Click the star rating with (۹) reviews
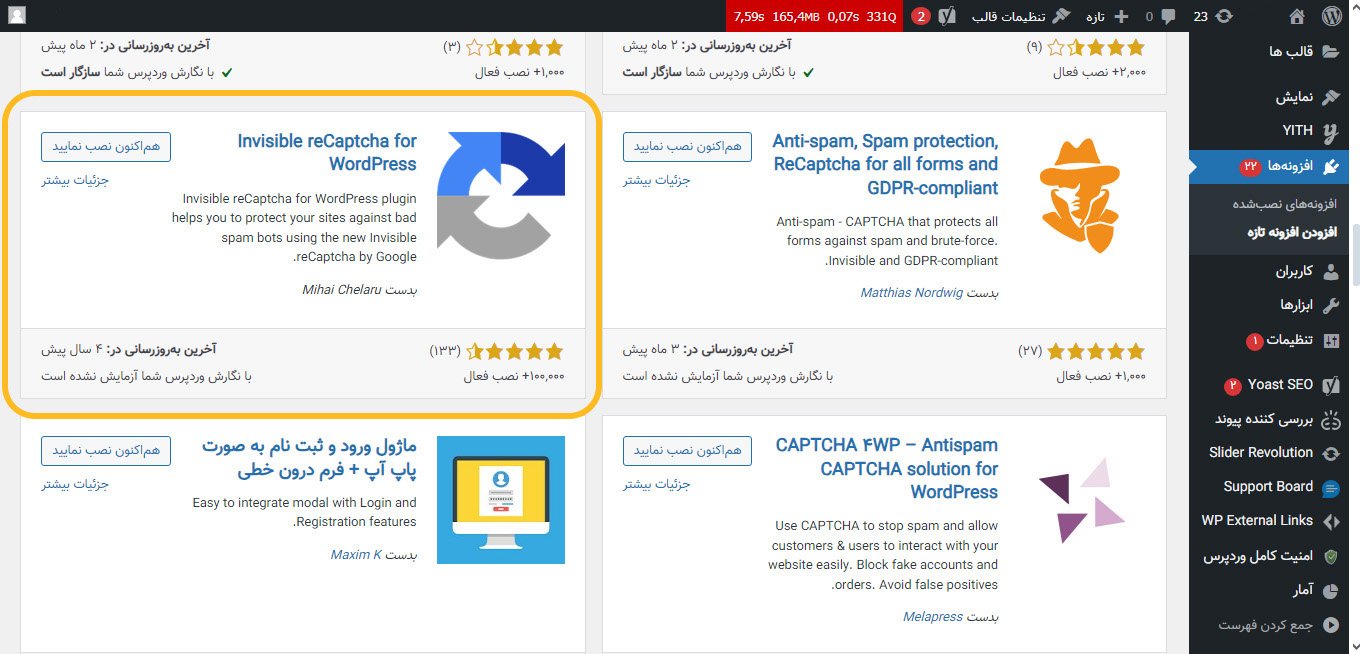This screenshot has height=654, width=1364. pyautogui.click(x=1097, y=47)
